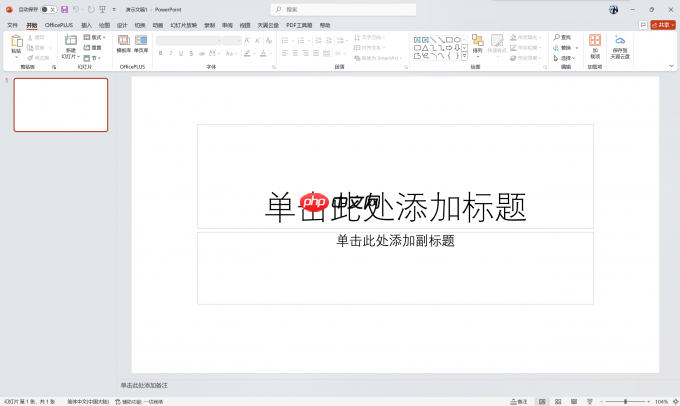Viewport: 680px width, 406px height.
Task: Click the 粘贴 Paste clipboard icon
Action: (x=16, y=41)
